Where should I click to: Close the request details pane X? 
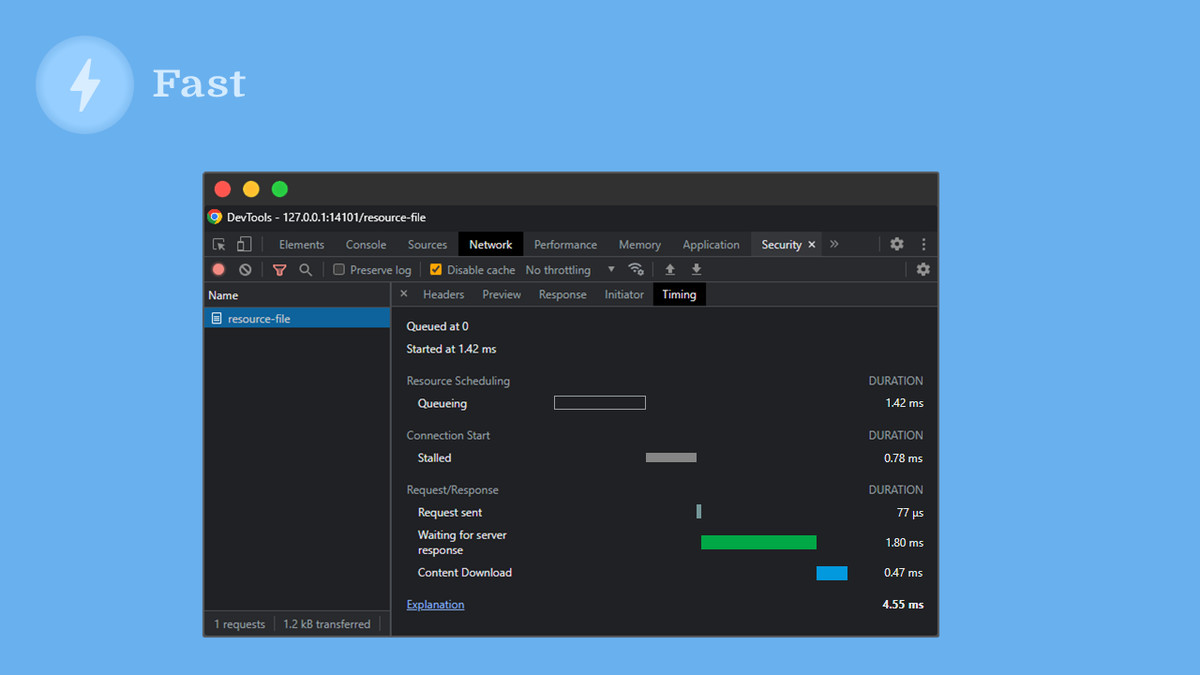(x=404, y=294)
